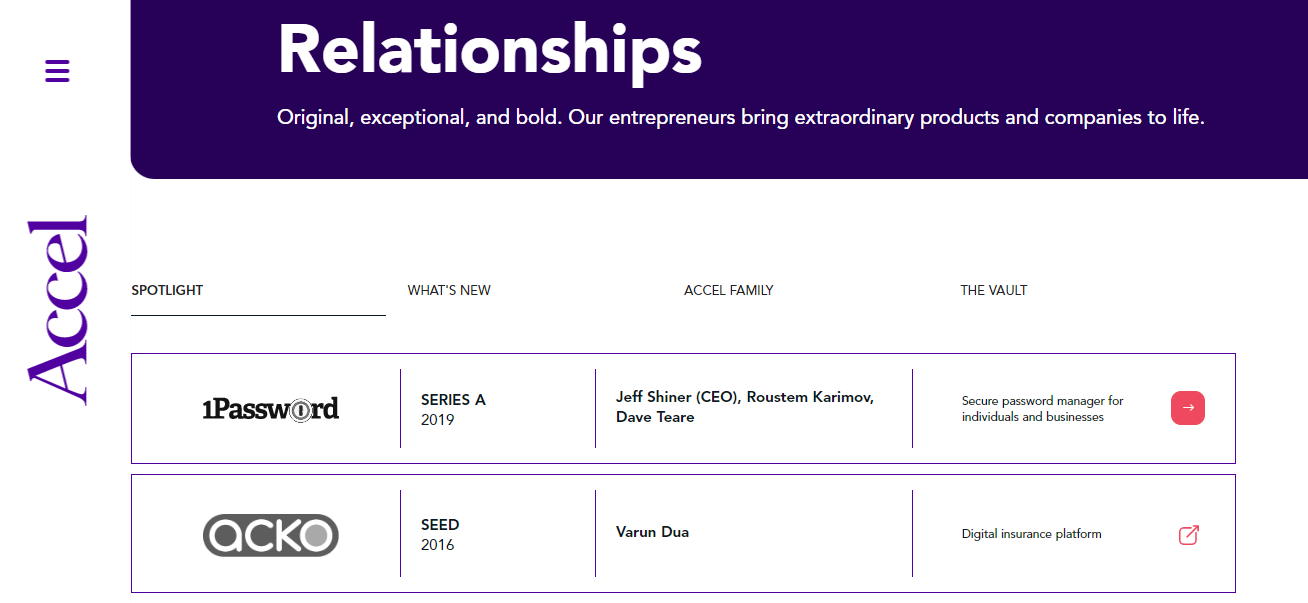Screen dimensions: 1308x603
Task: Go to The Vault tab
Action: click(x=993, y=291)
